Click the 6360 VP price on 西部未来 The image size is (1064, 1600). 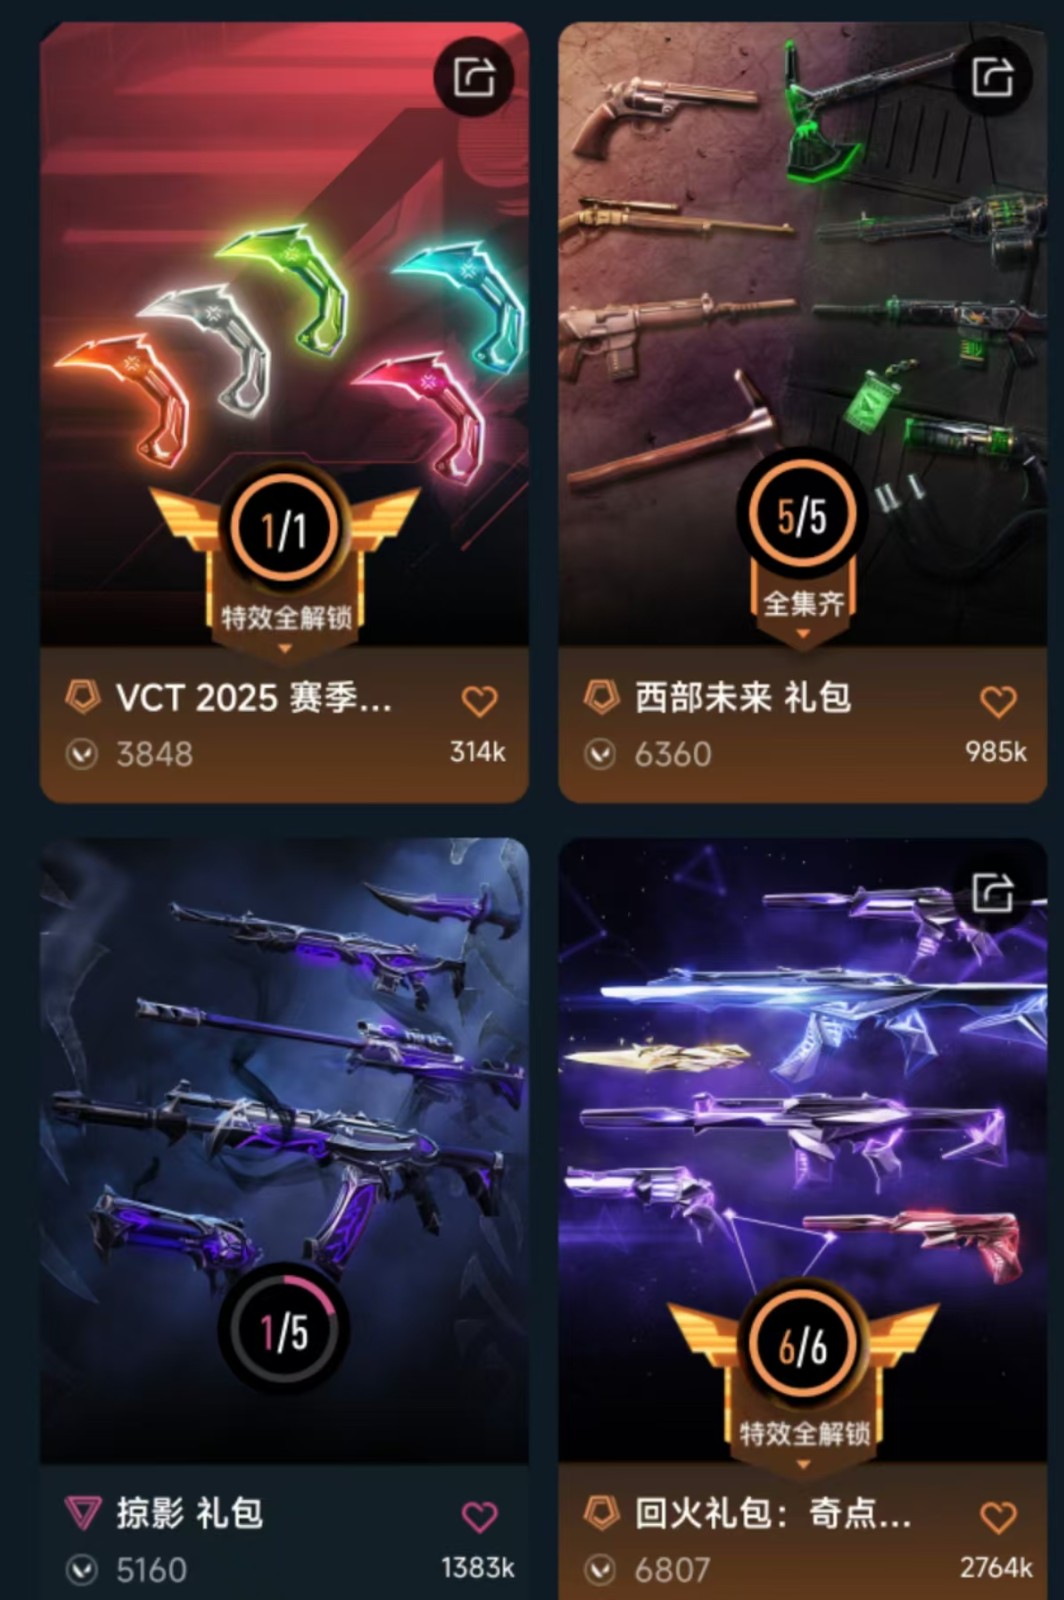pos(673,754)
